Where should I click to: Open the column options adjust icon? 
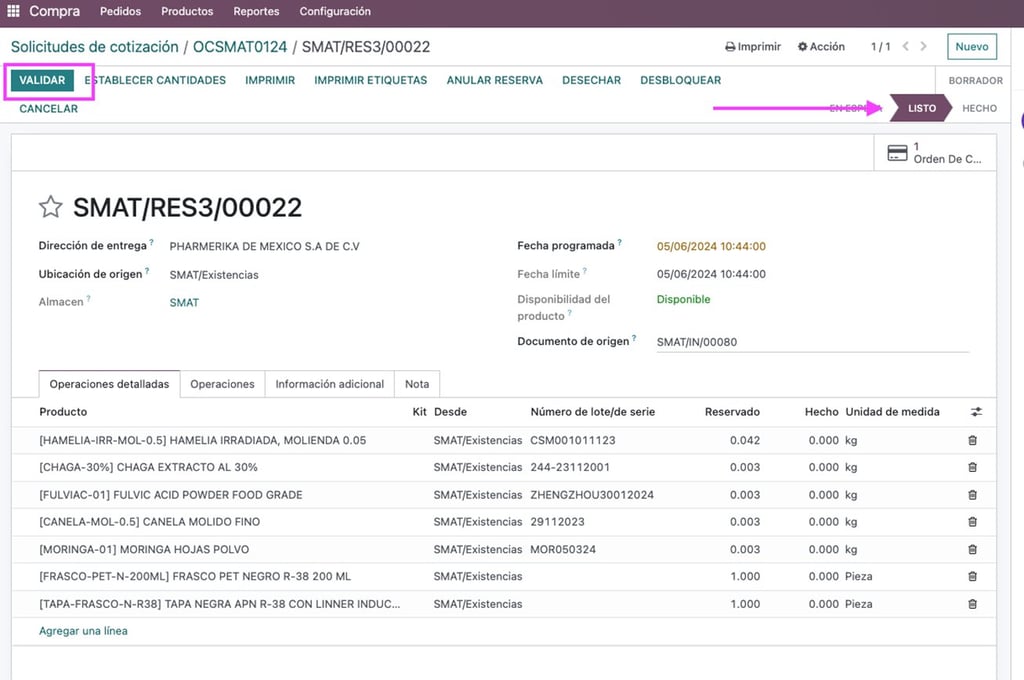click(x=976, y=412)
